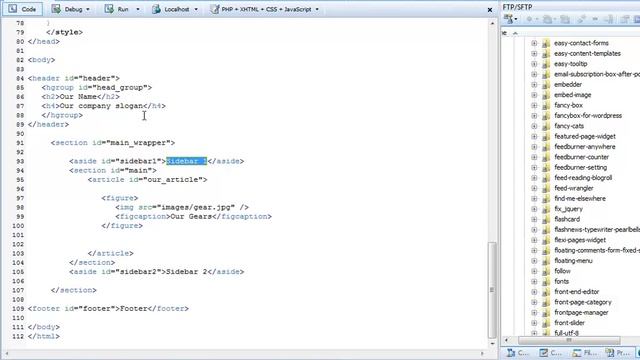Click the footer id line of code
This screenshot has height=360, width=640.
point(108,309)
